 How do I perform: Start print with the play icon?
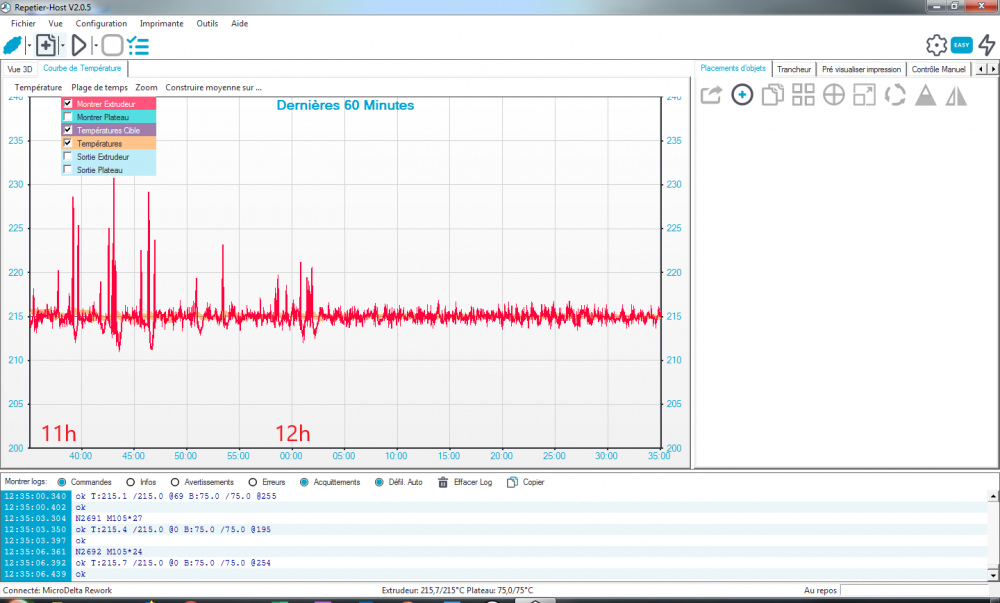coord(79,46)
